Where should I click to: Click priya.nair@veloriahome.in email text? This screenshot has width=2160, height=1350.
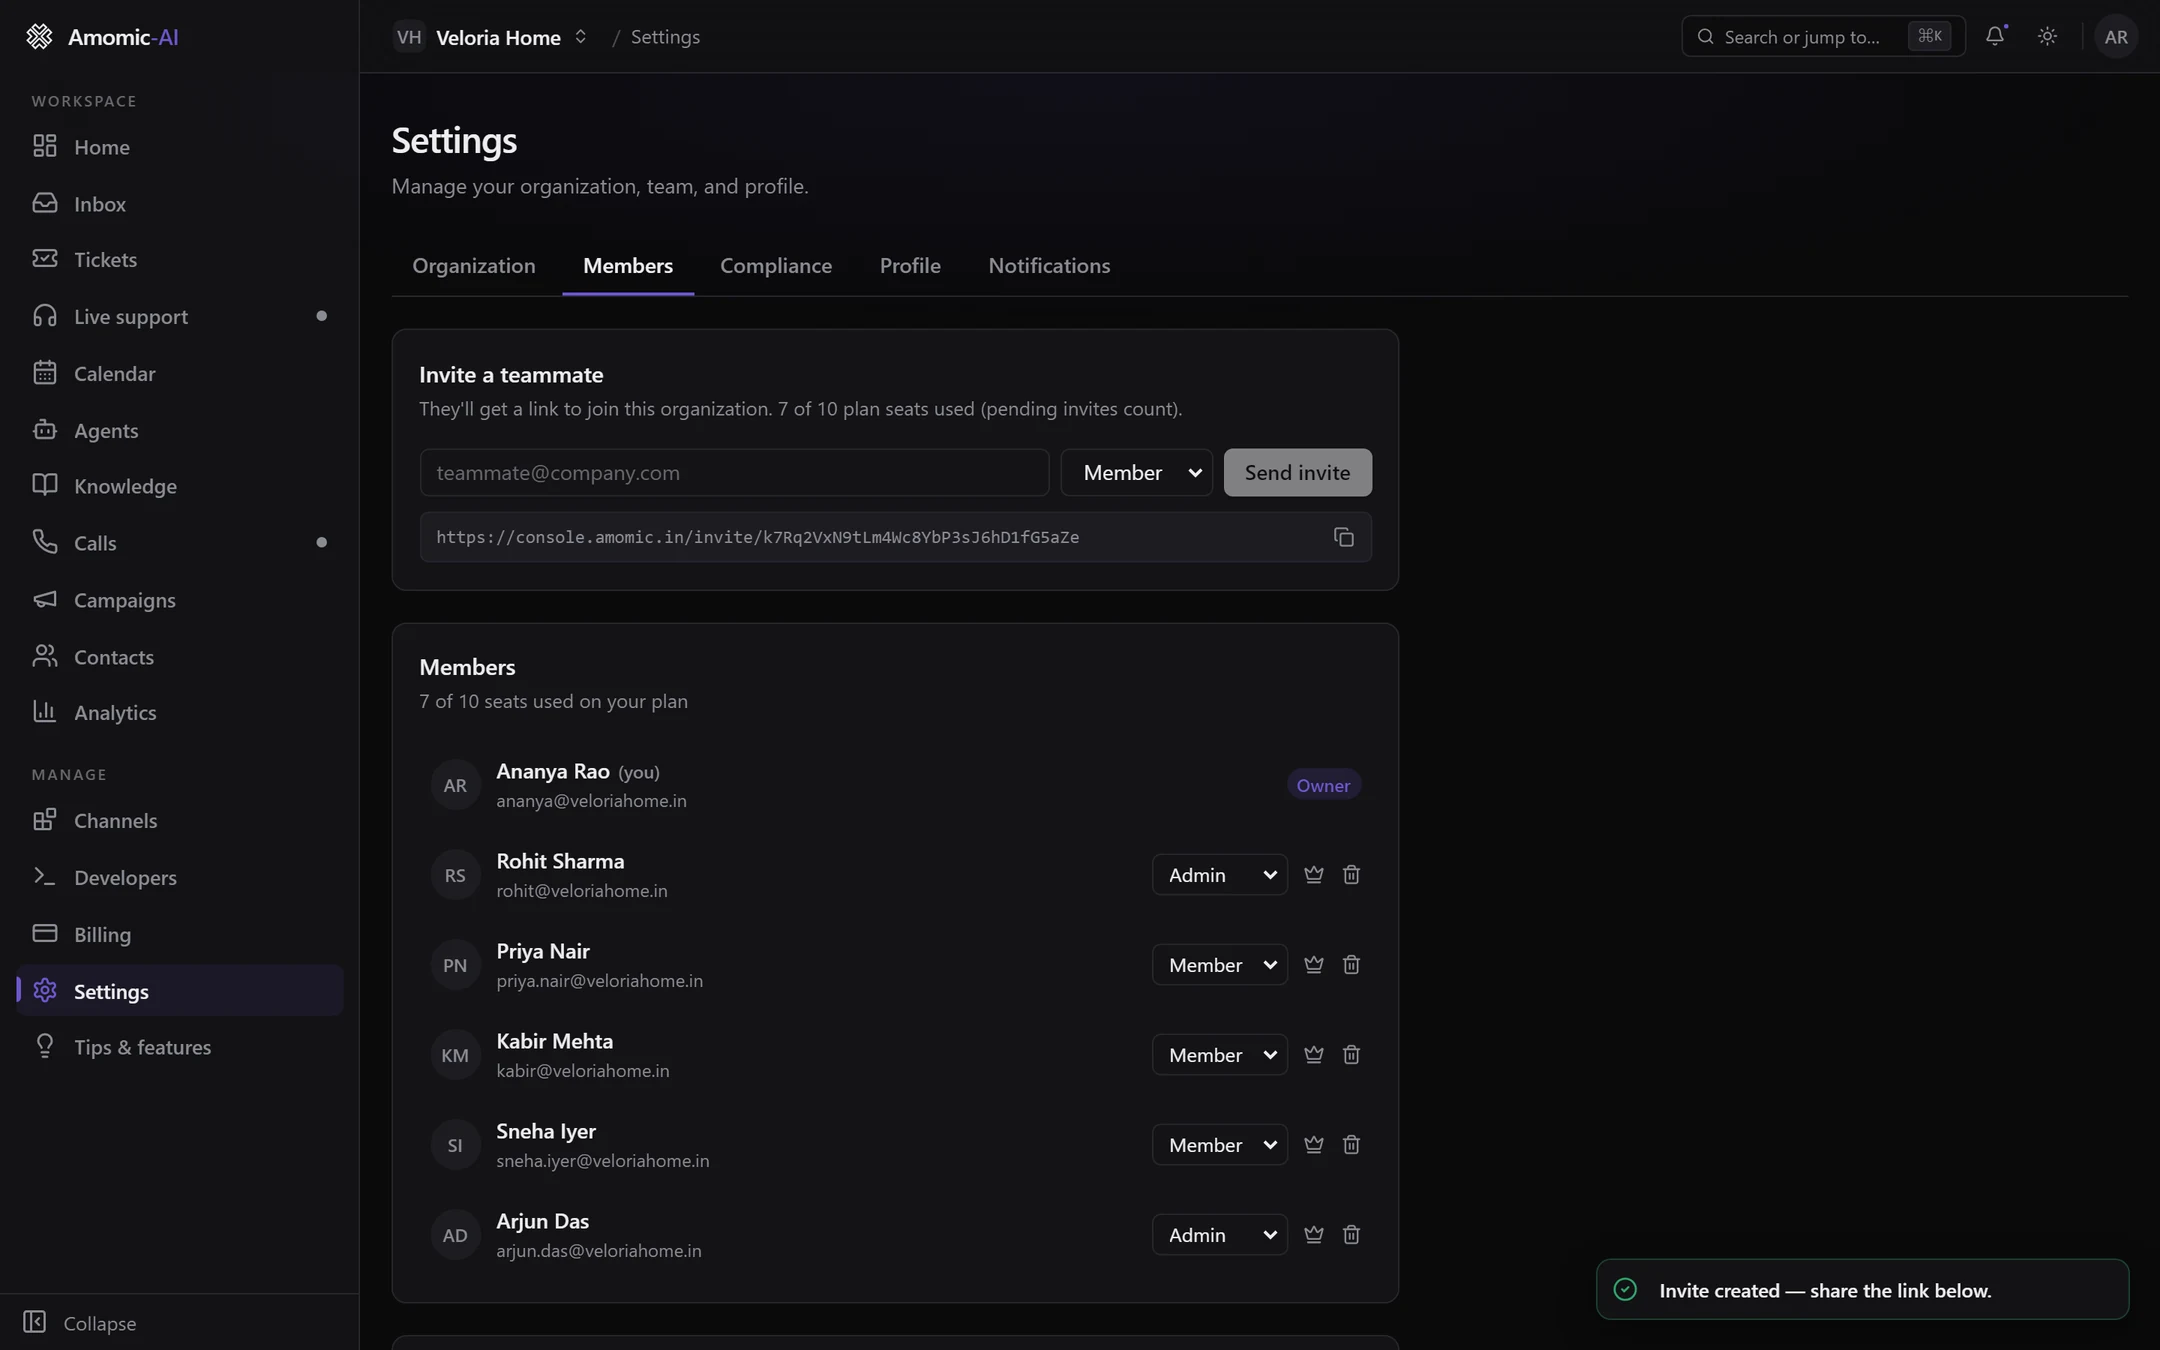[x=599, y=981]
